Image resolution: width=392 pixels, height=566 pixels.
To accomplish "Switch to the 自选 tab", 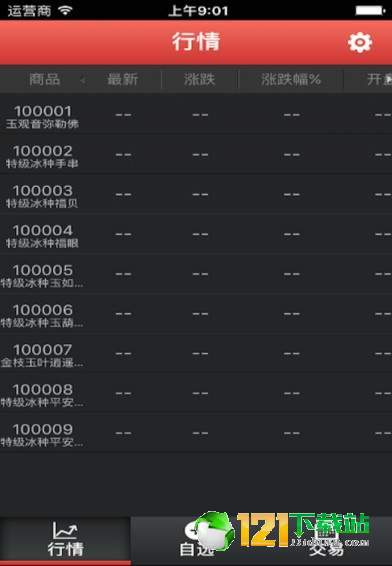I will [196, 540].
